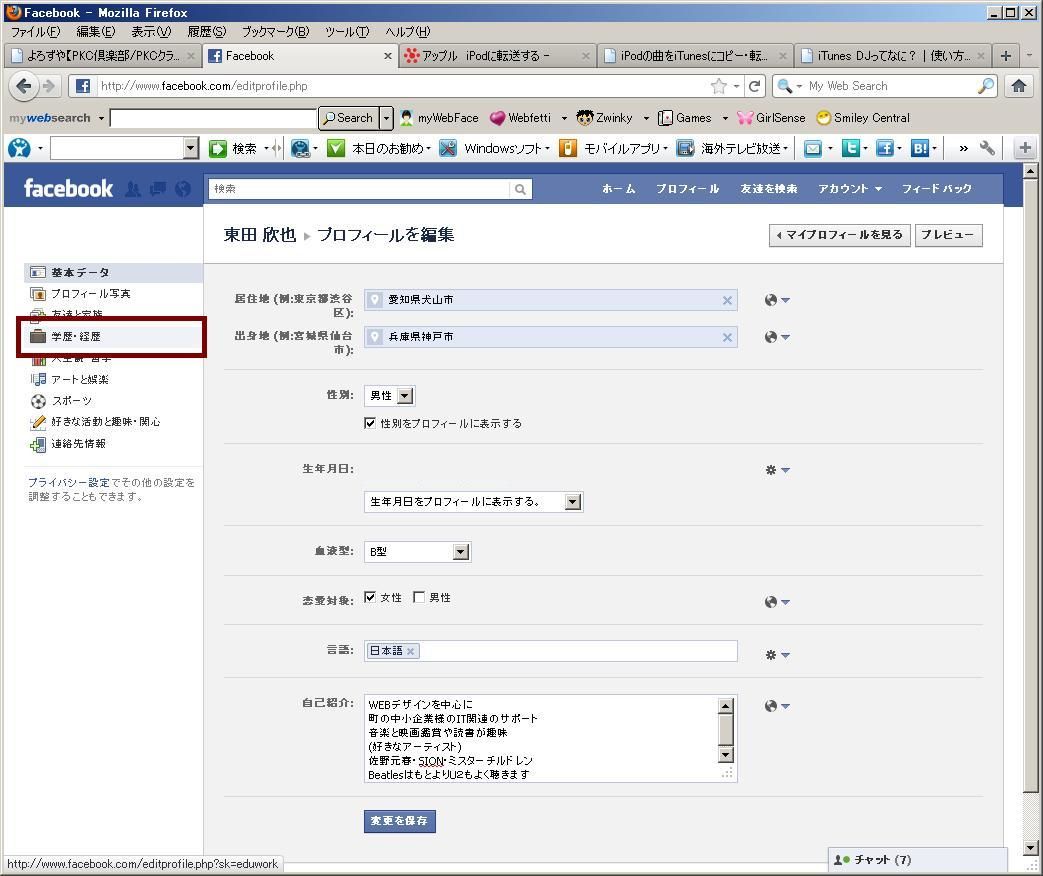1043x876 pixels.
Task: Open the ブックマーク menu
Action: pyautogui.click(x=275, y=32)
